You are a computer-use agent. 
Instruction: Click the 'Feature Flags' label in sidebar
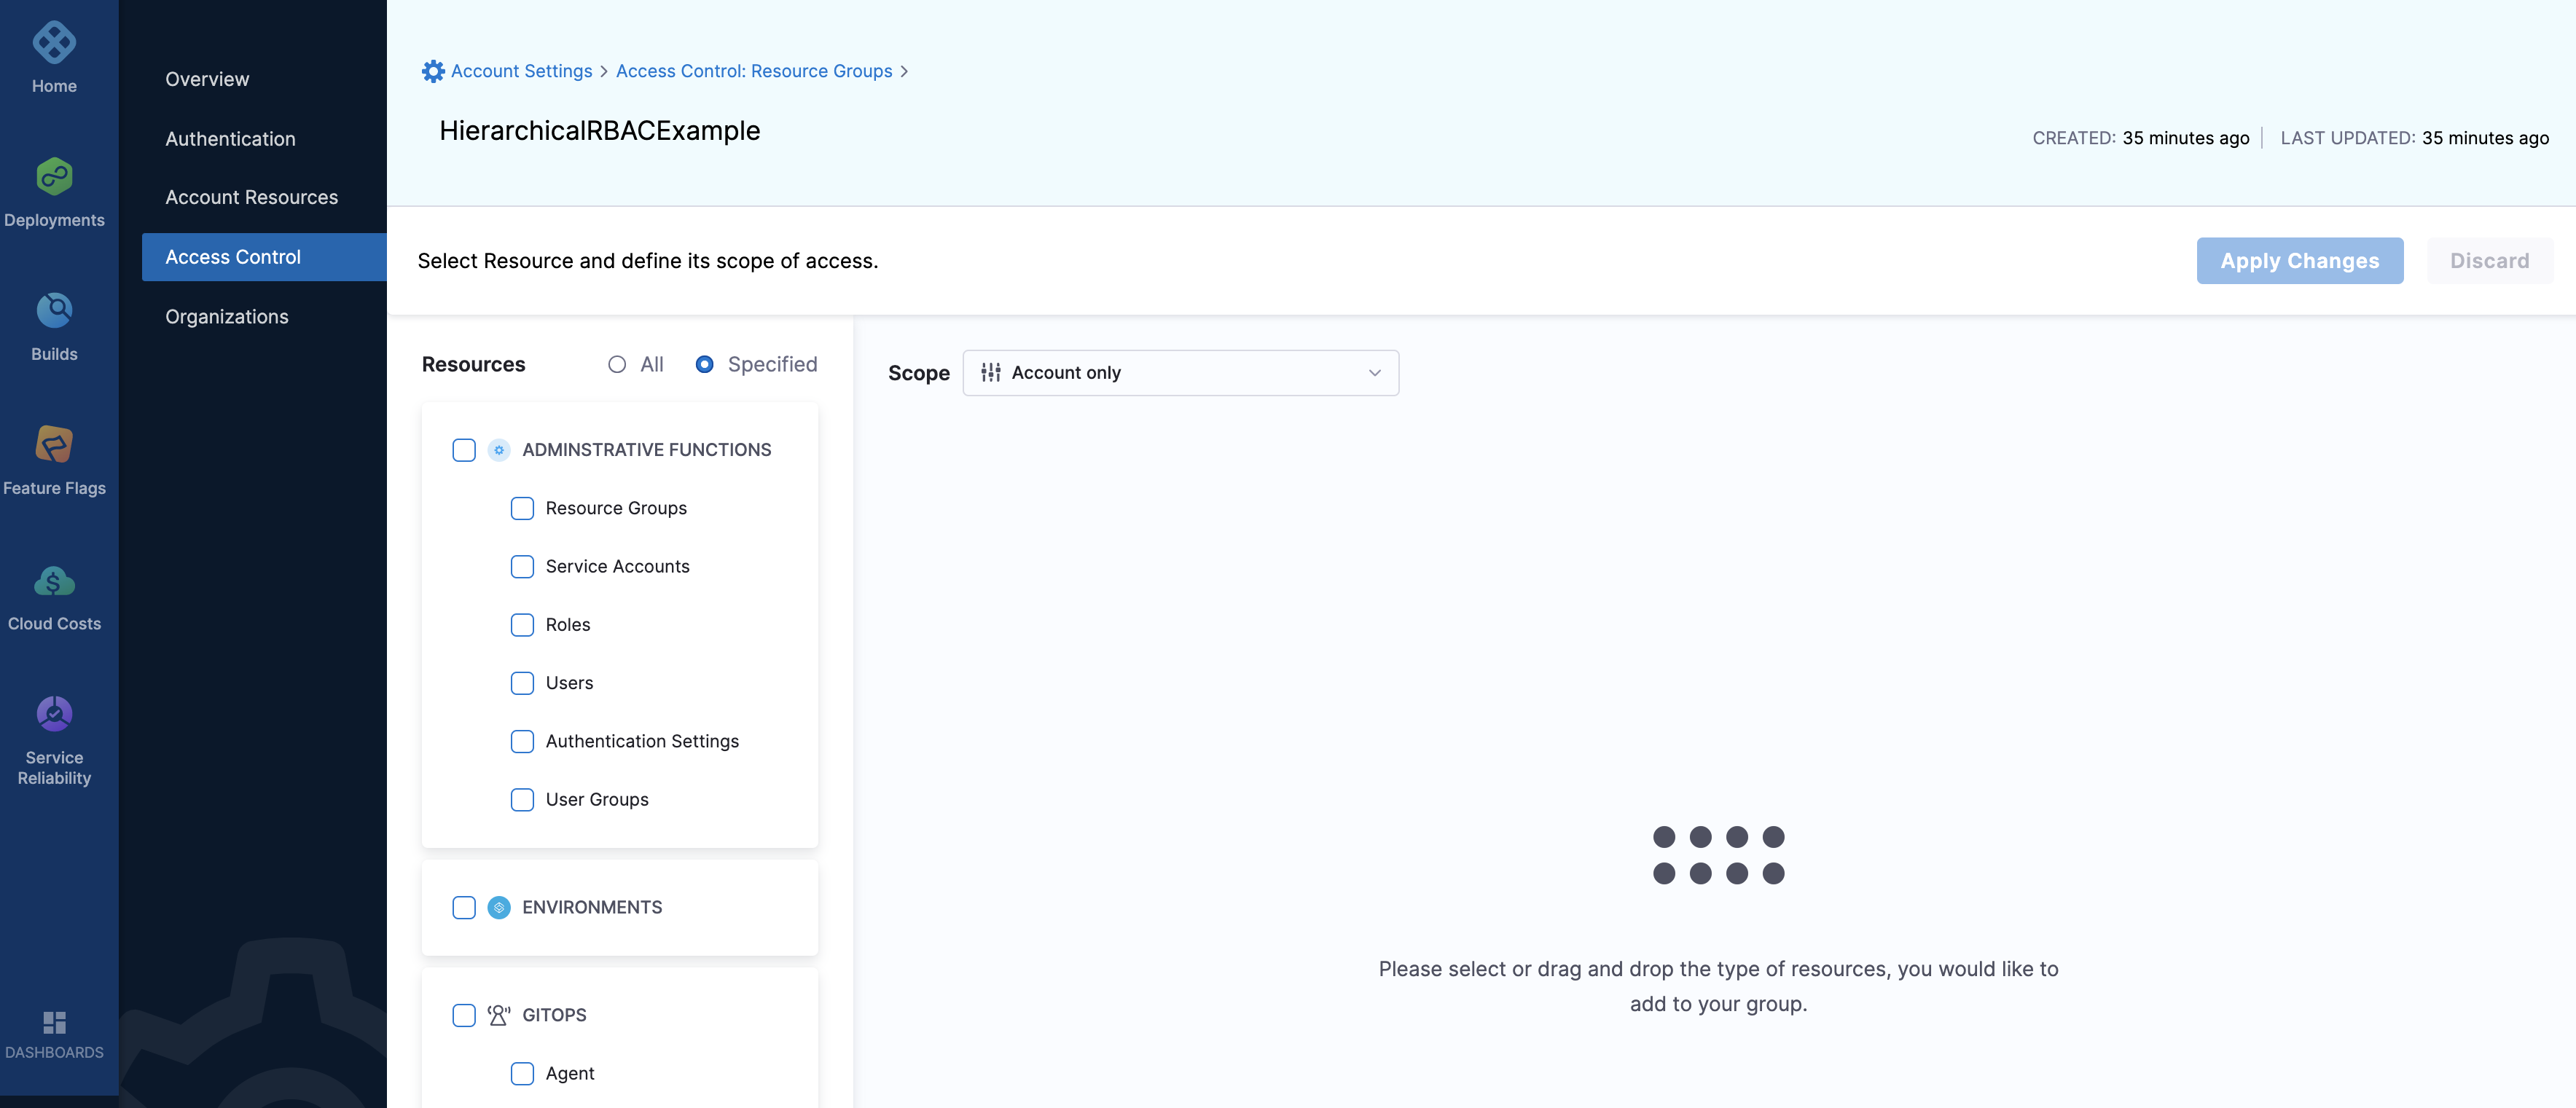54,489
